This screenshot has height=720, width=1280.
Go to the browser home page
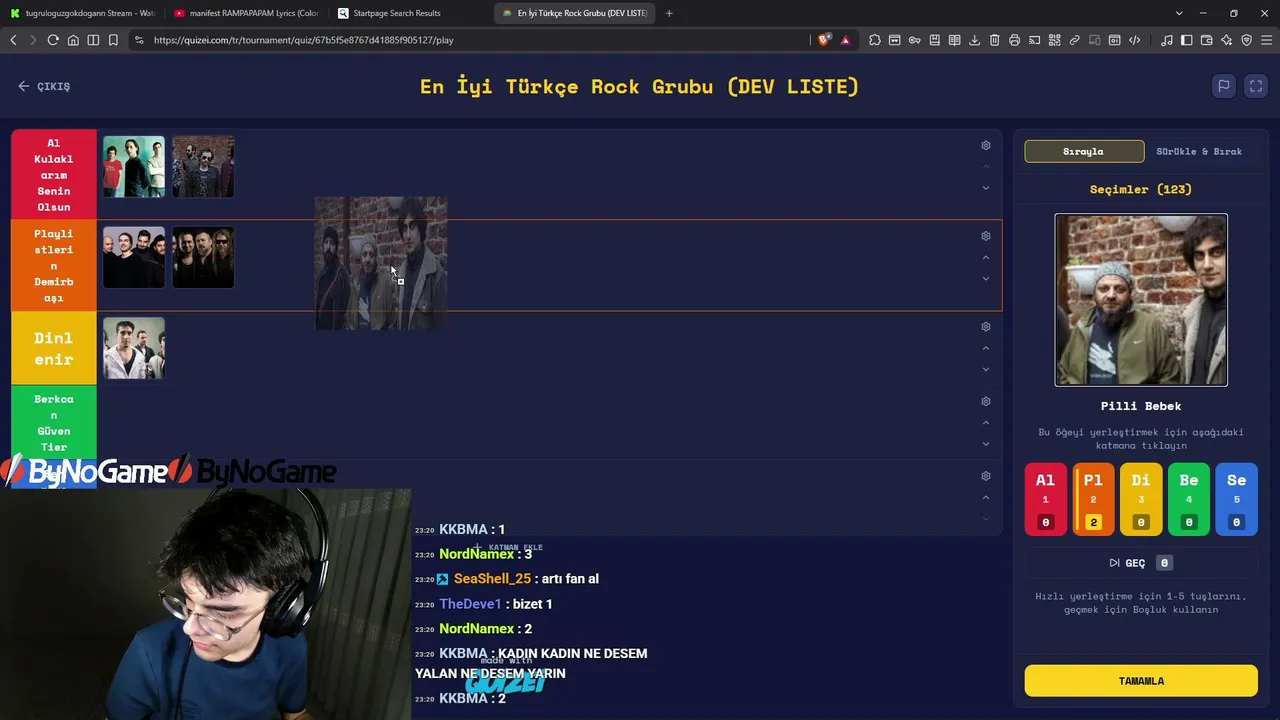click(73, 40)
